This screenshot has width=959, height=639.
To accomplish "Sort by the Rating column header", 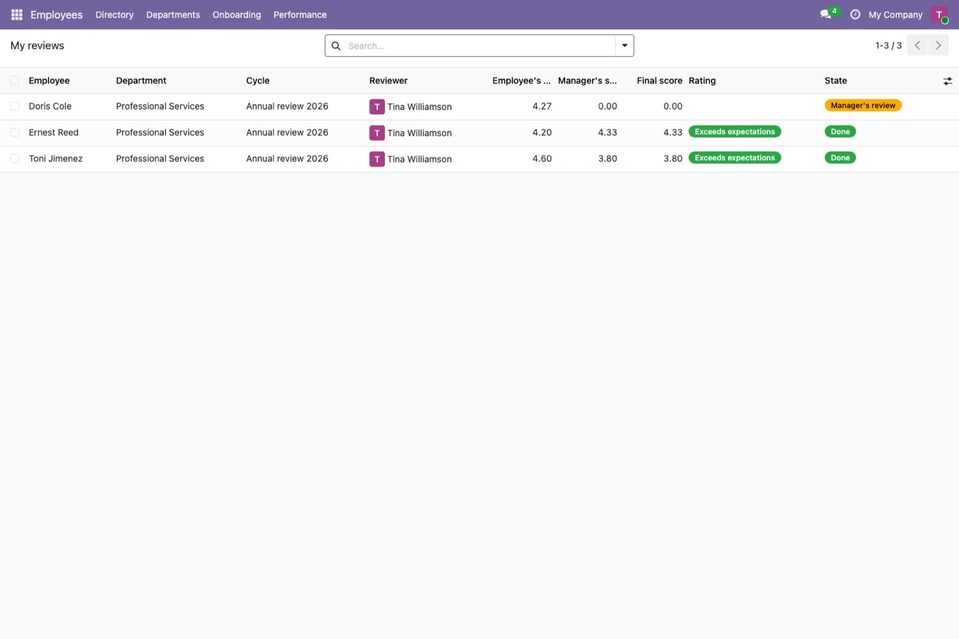I will click(702, 81).
